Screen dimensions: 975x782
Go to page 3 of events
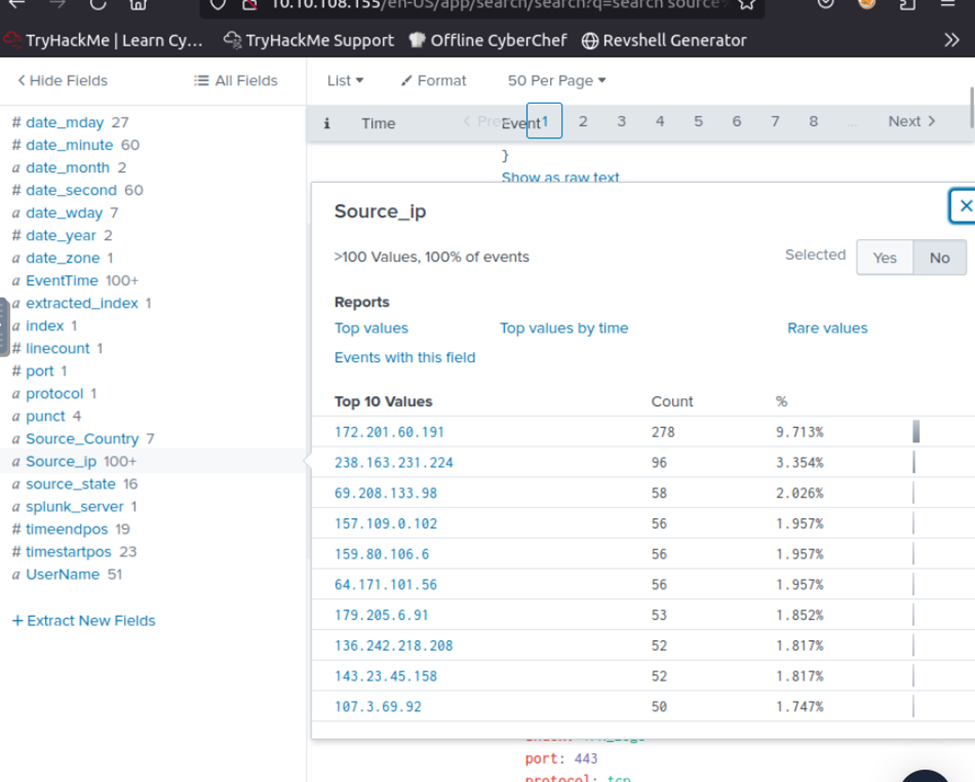coord(621,120)
